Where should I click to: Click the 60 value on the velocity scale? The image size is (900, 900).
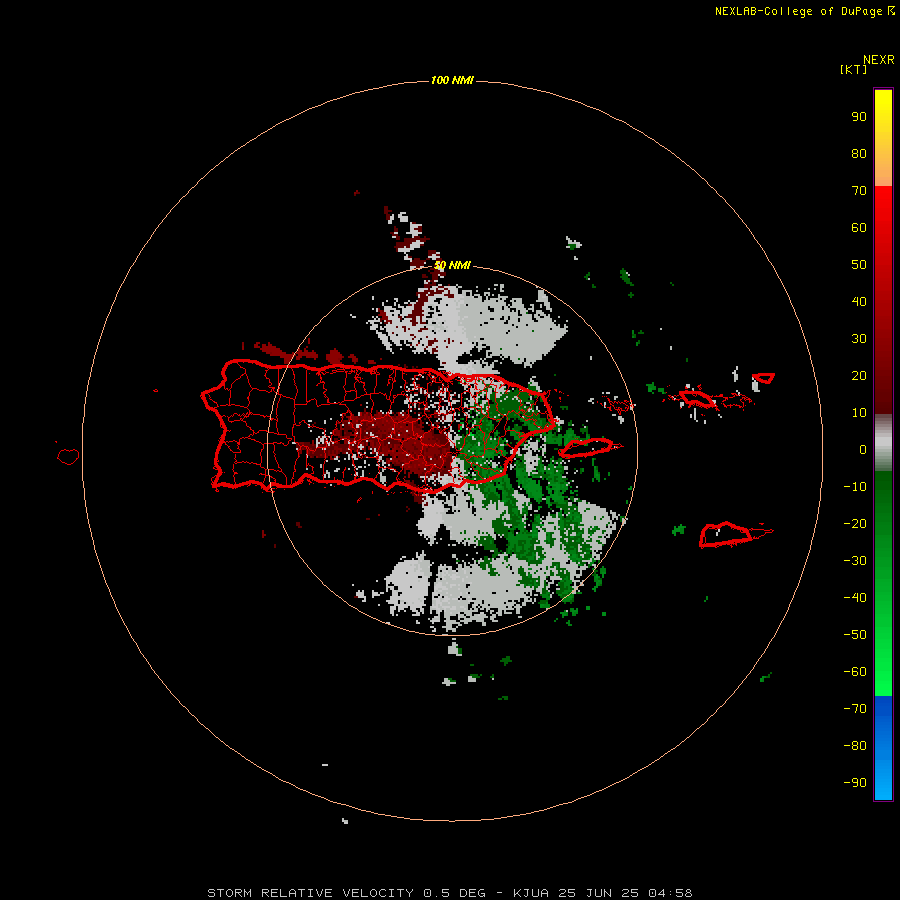[859, 228]
